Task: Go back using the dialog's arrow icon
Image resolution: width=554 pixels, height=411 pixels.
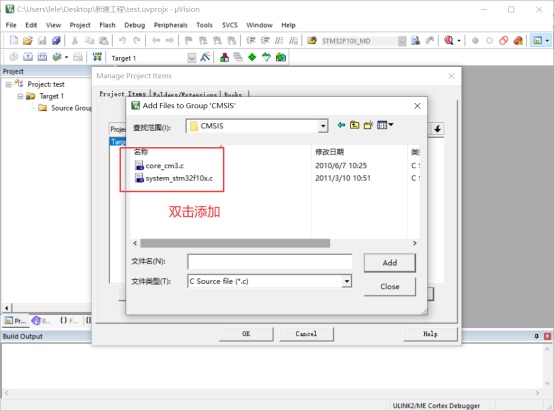Action: pos(341,125)
